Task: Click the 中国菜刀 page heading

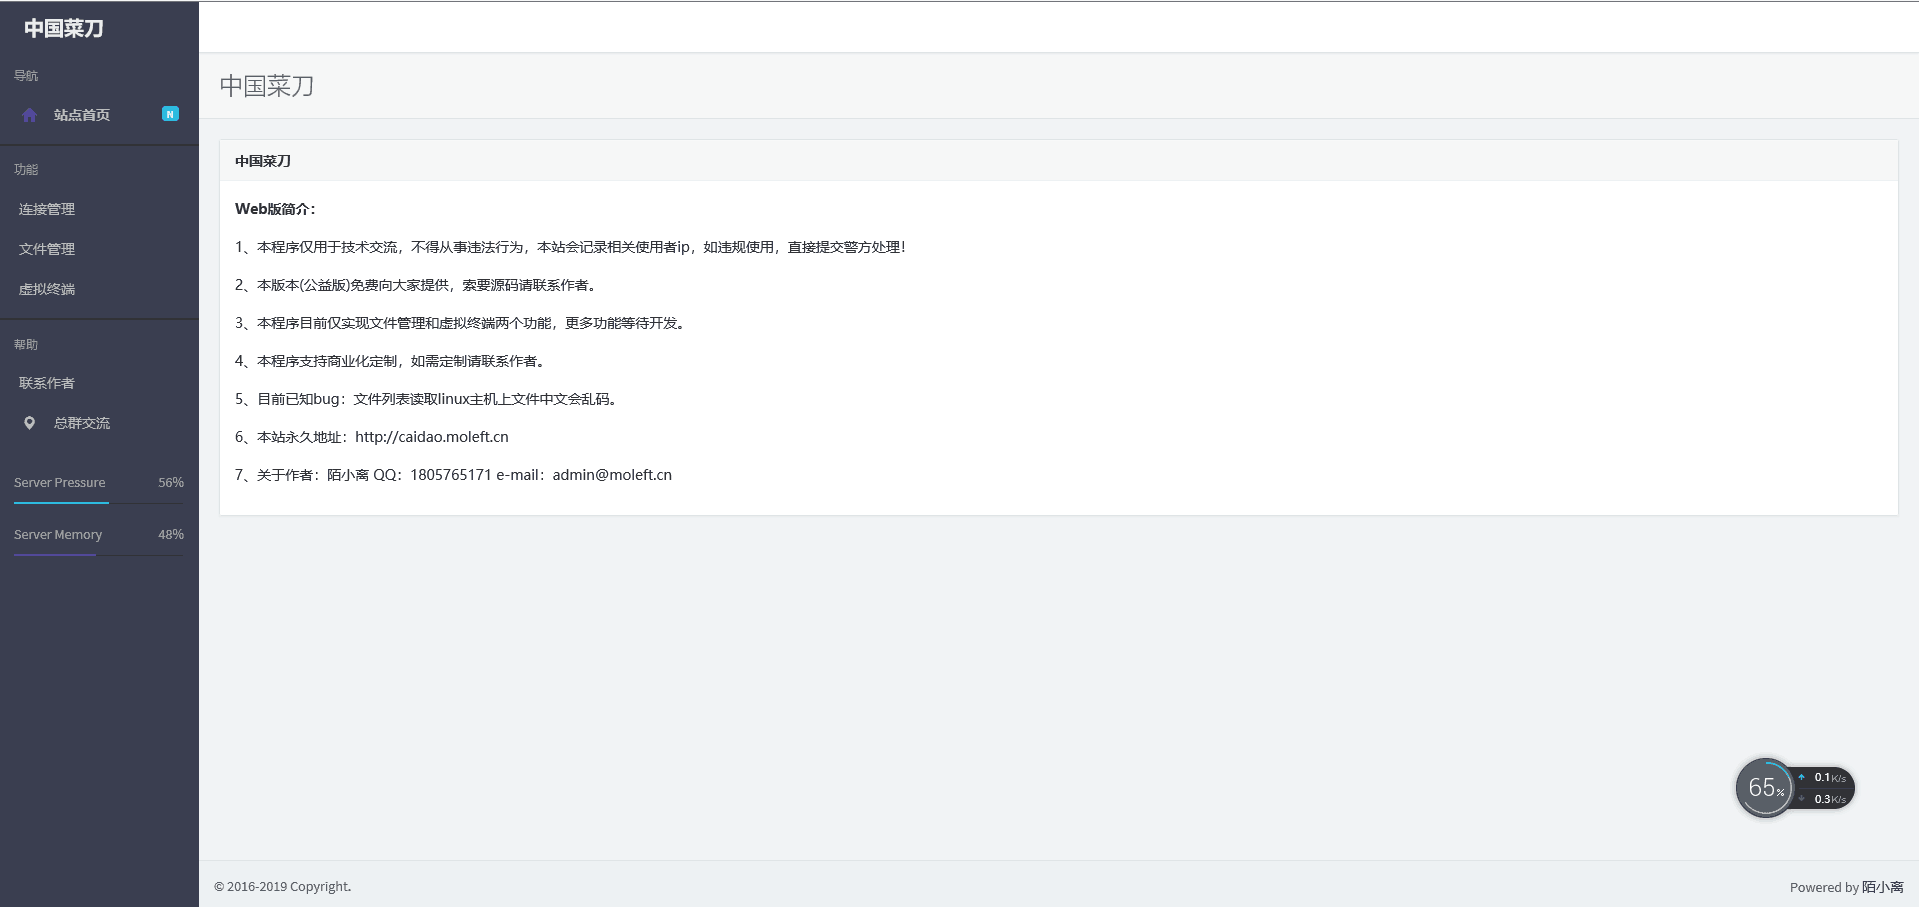Action: (267, 86)
